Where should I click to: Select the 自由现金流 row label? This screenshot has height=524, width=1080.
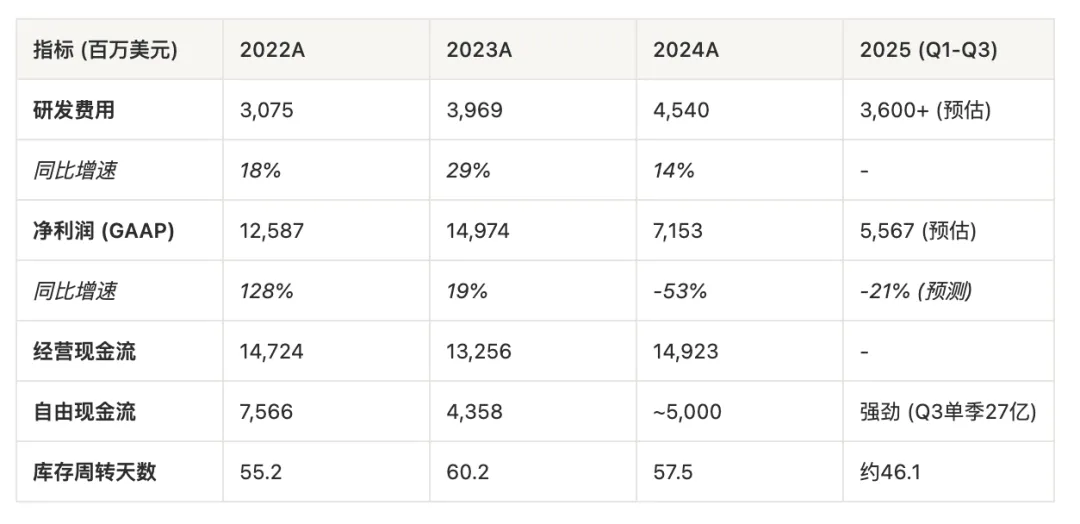84,411
